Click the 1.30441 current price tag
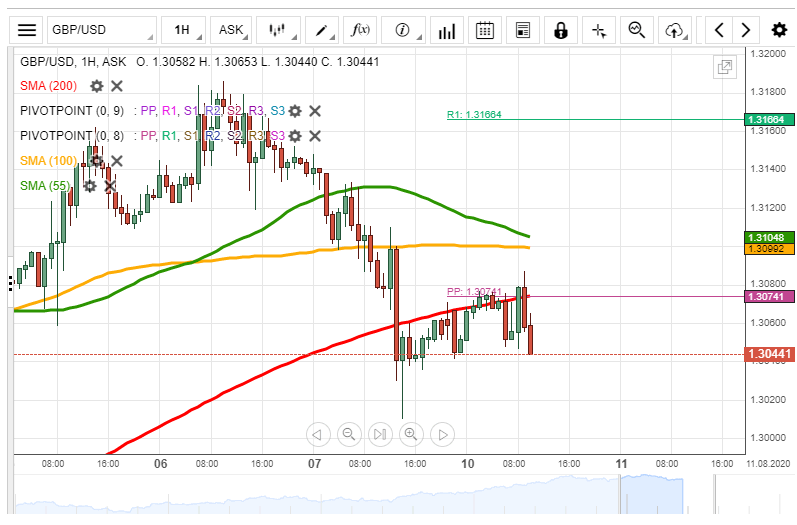Viewport: 797px width, 525px height. 769,354
